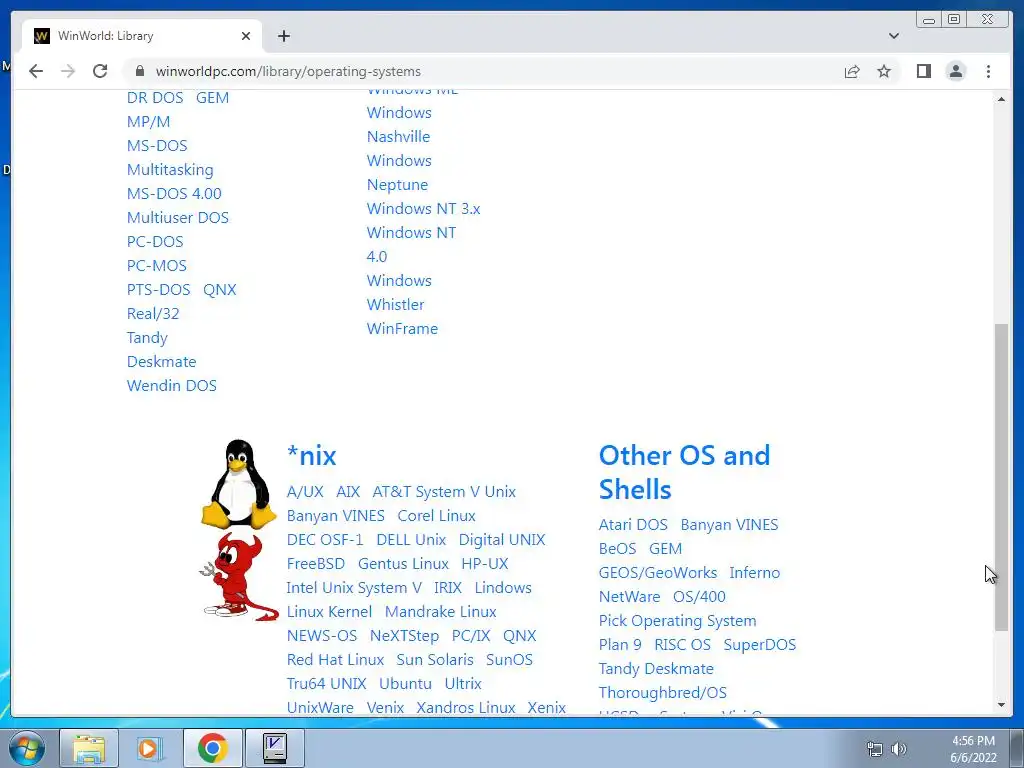
Task: Open the volume speaker tray icon
Action: (899, 749)
